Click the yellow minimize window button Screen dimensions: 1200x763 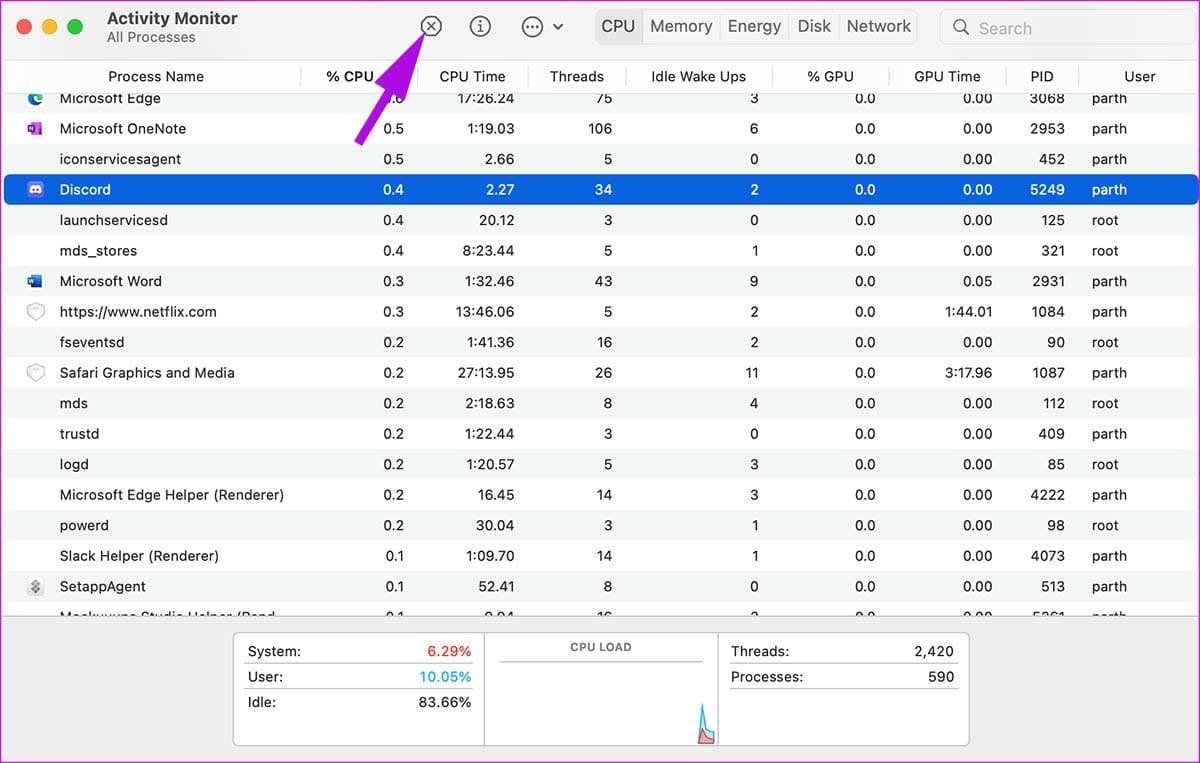coord(50,27)
